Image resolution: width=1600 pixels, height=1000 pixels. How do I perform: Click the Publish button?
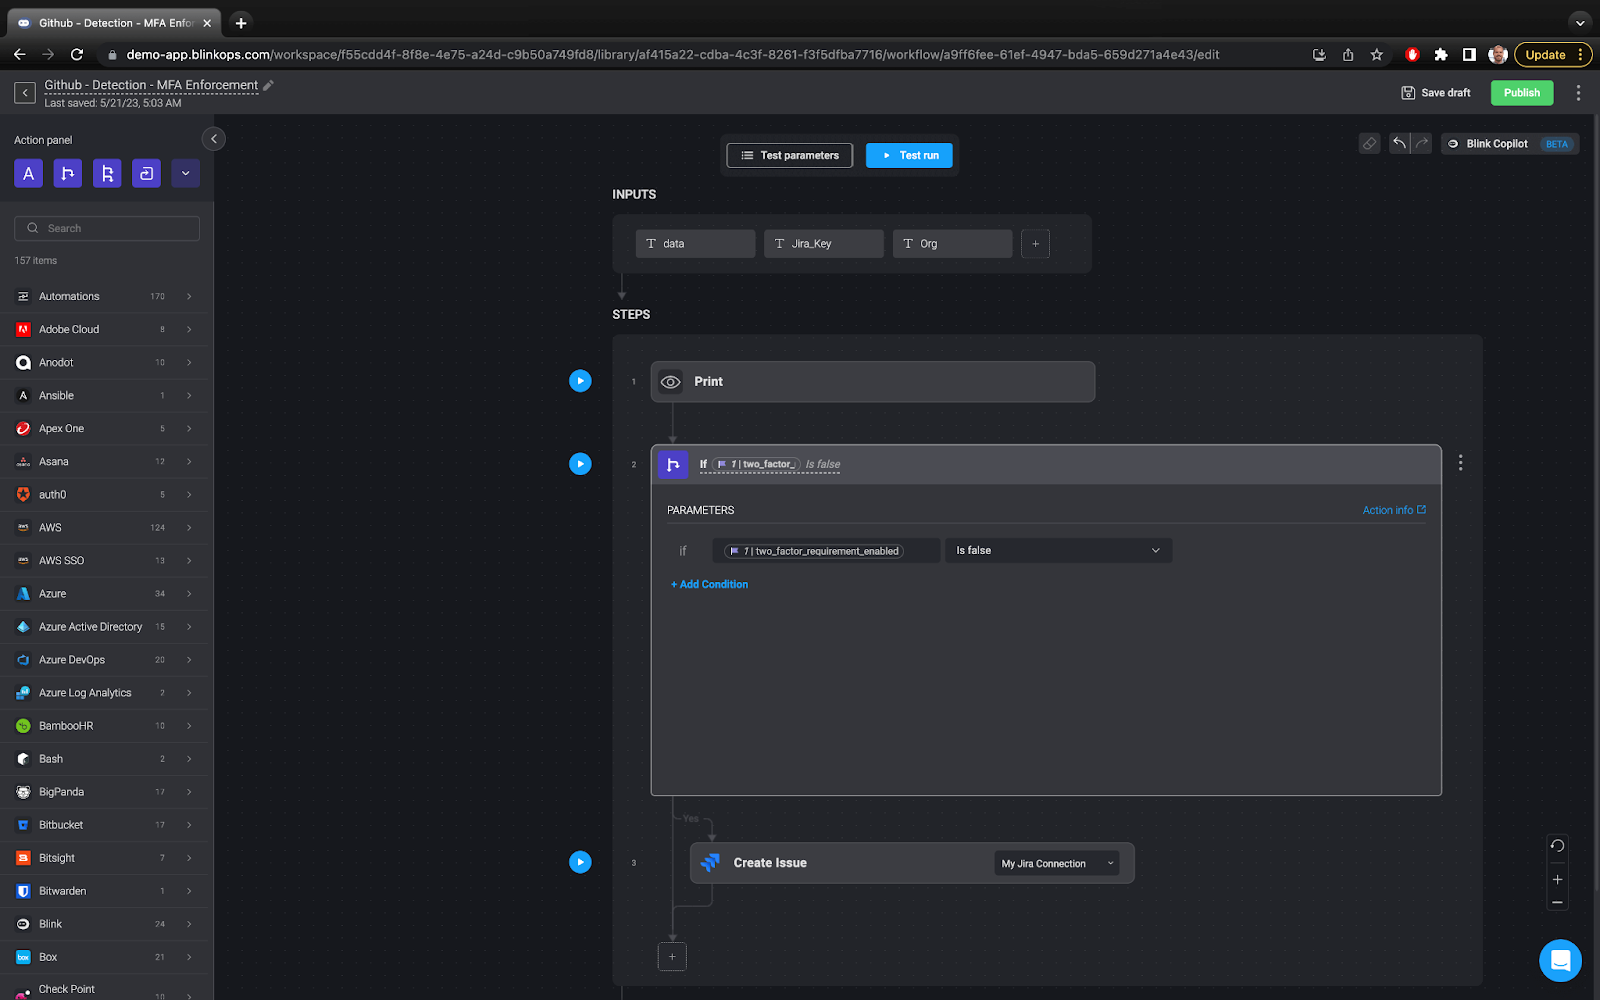pyautogui.click(x=1521, y=92)
